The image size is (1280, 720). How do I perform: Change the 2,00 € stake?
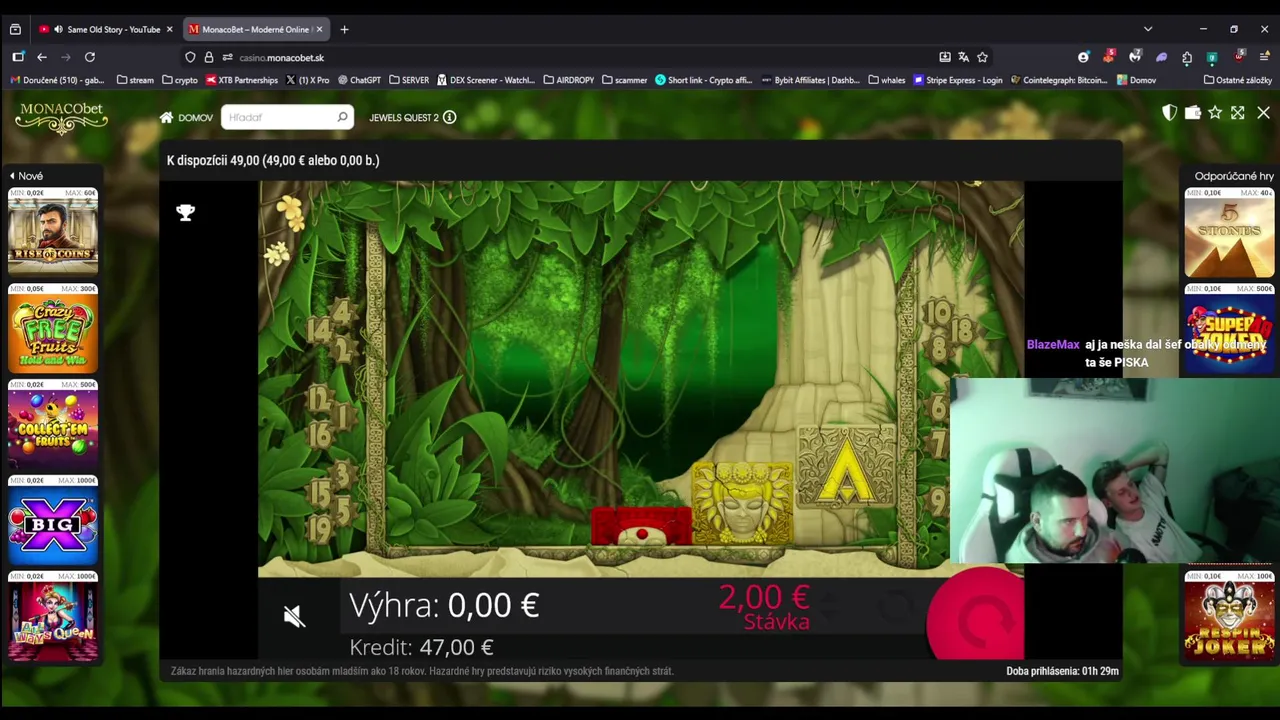765,607
